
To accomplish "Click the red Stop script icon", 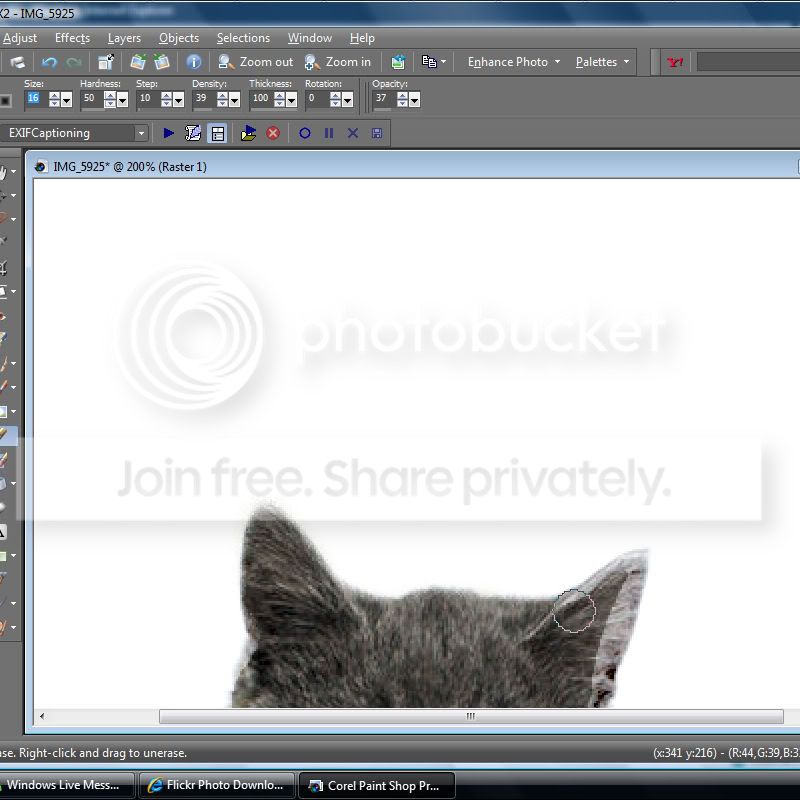I will click(x=273, y=133).
